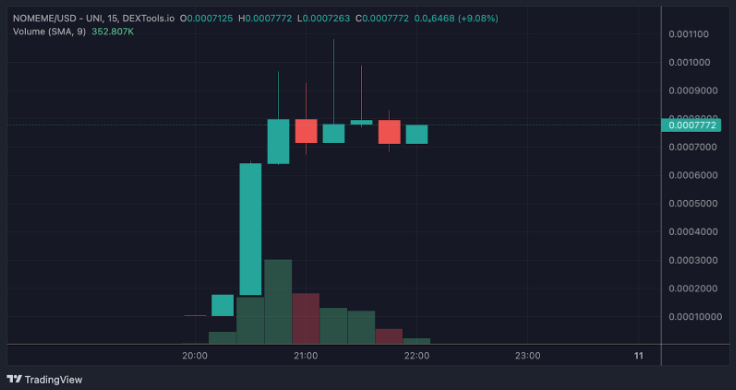Click the large red volume bar
This screenshot has height=390, width=736.
(306, 319)
